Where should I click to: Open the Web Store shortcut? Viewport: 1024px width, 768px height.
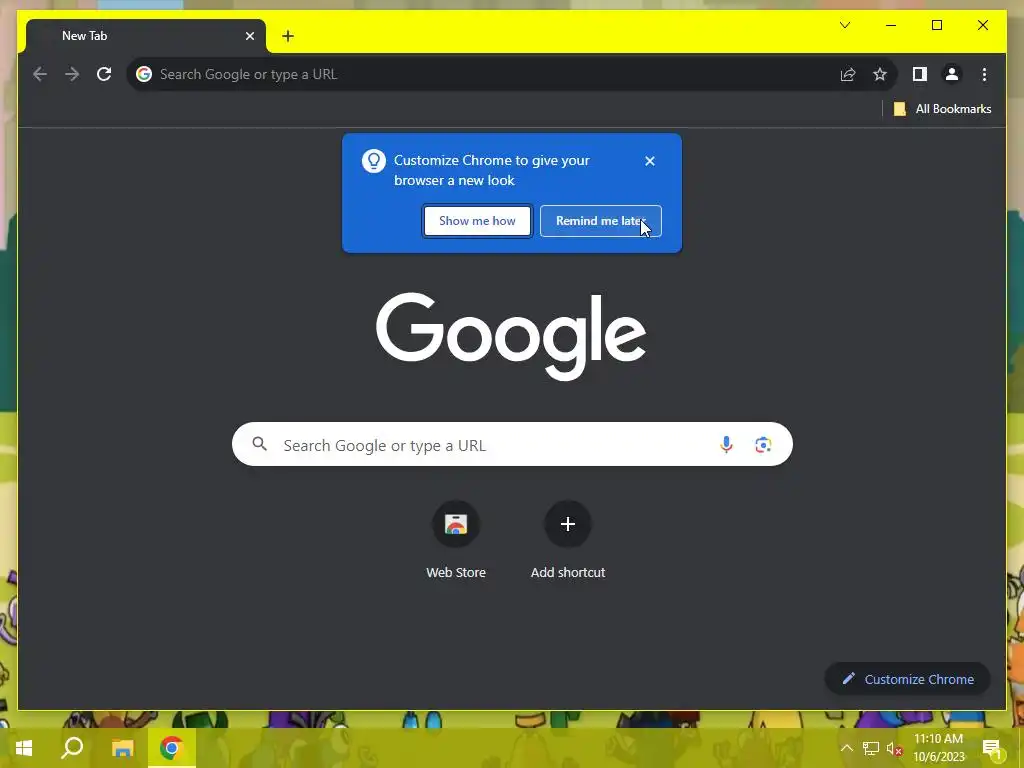pos(456,540)
